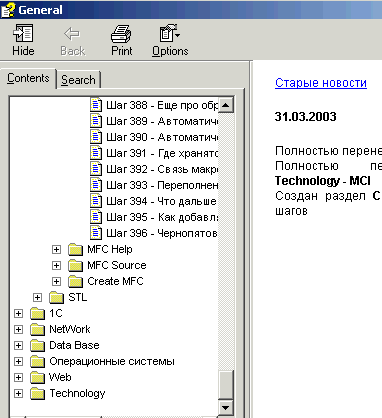Expand the Web node
The width and height of the screenshot is (382, 418).
(18, 377)
